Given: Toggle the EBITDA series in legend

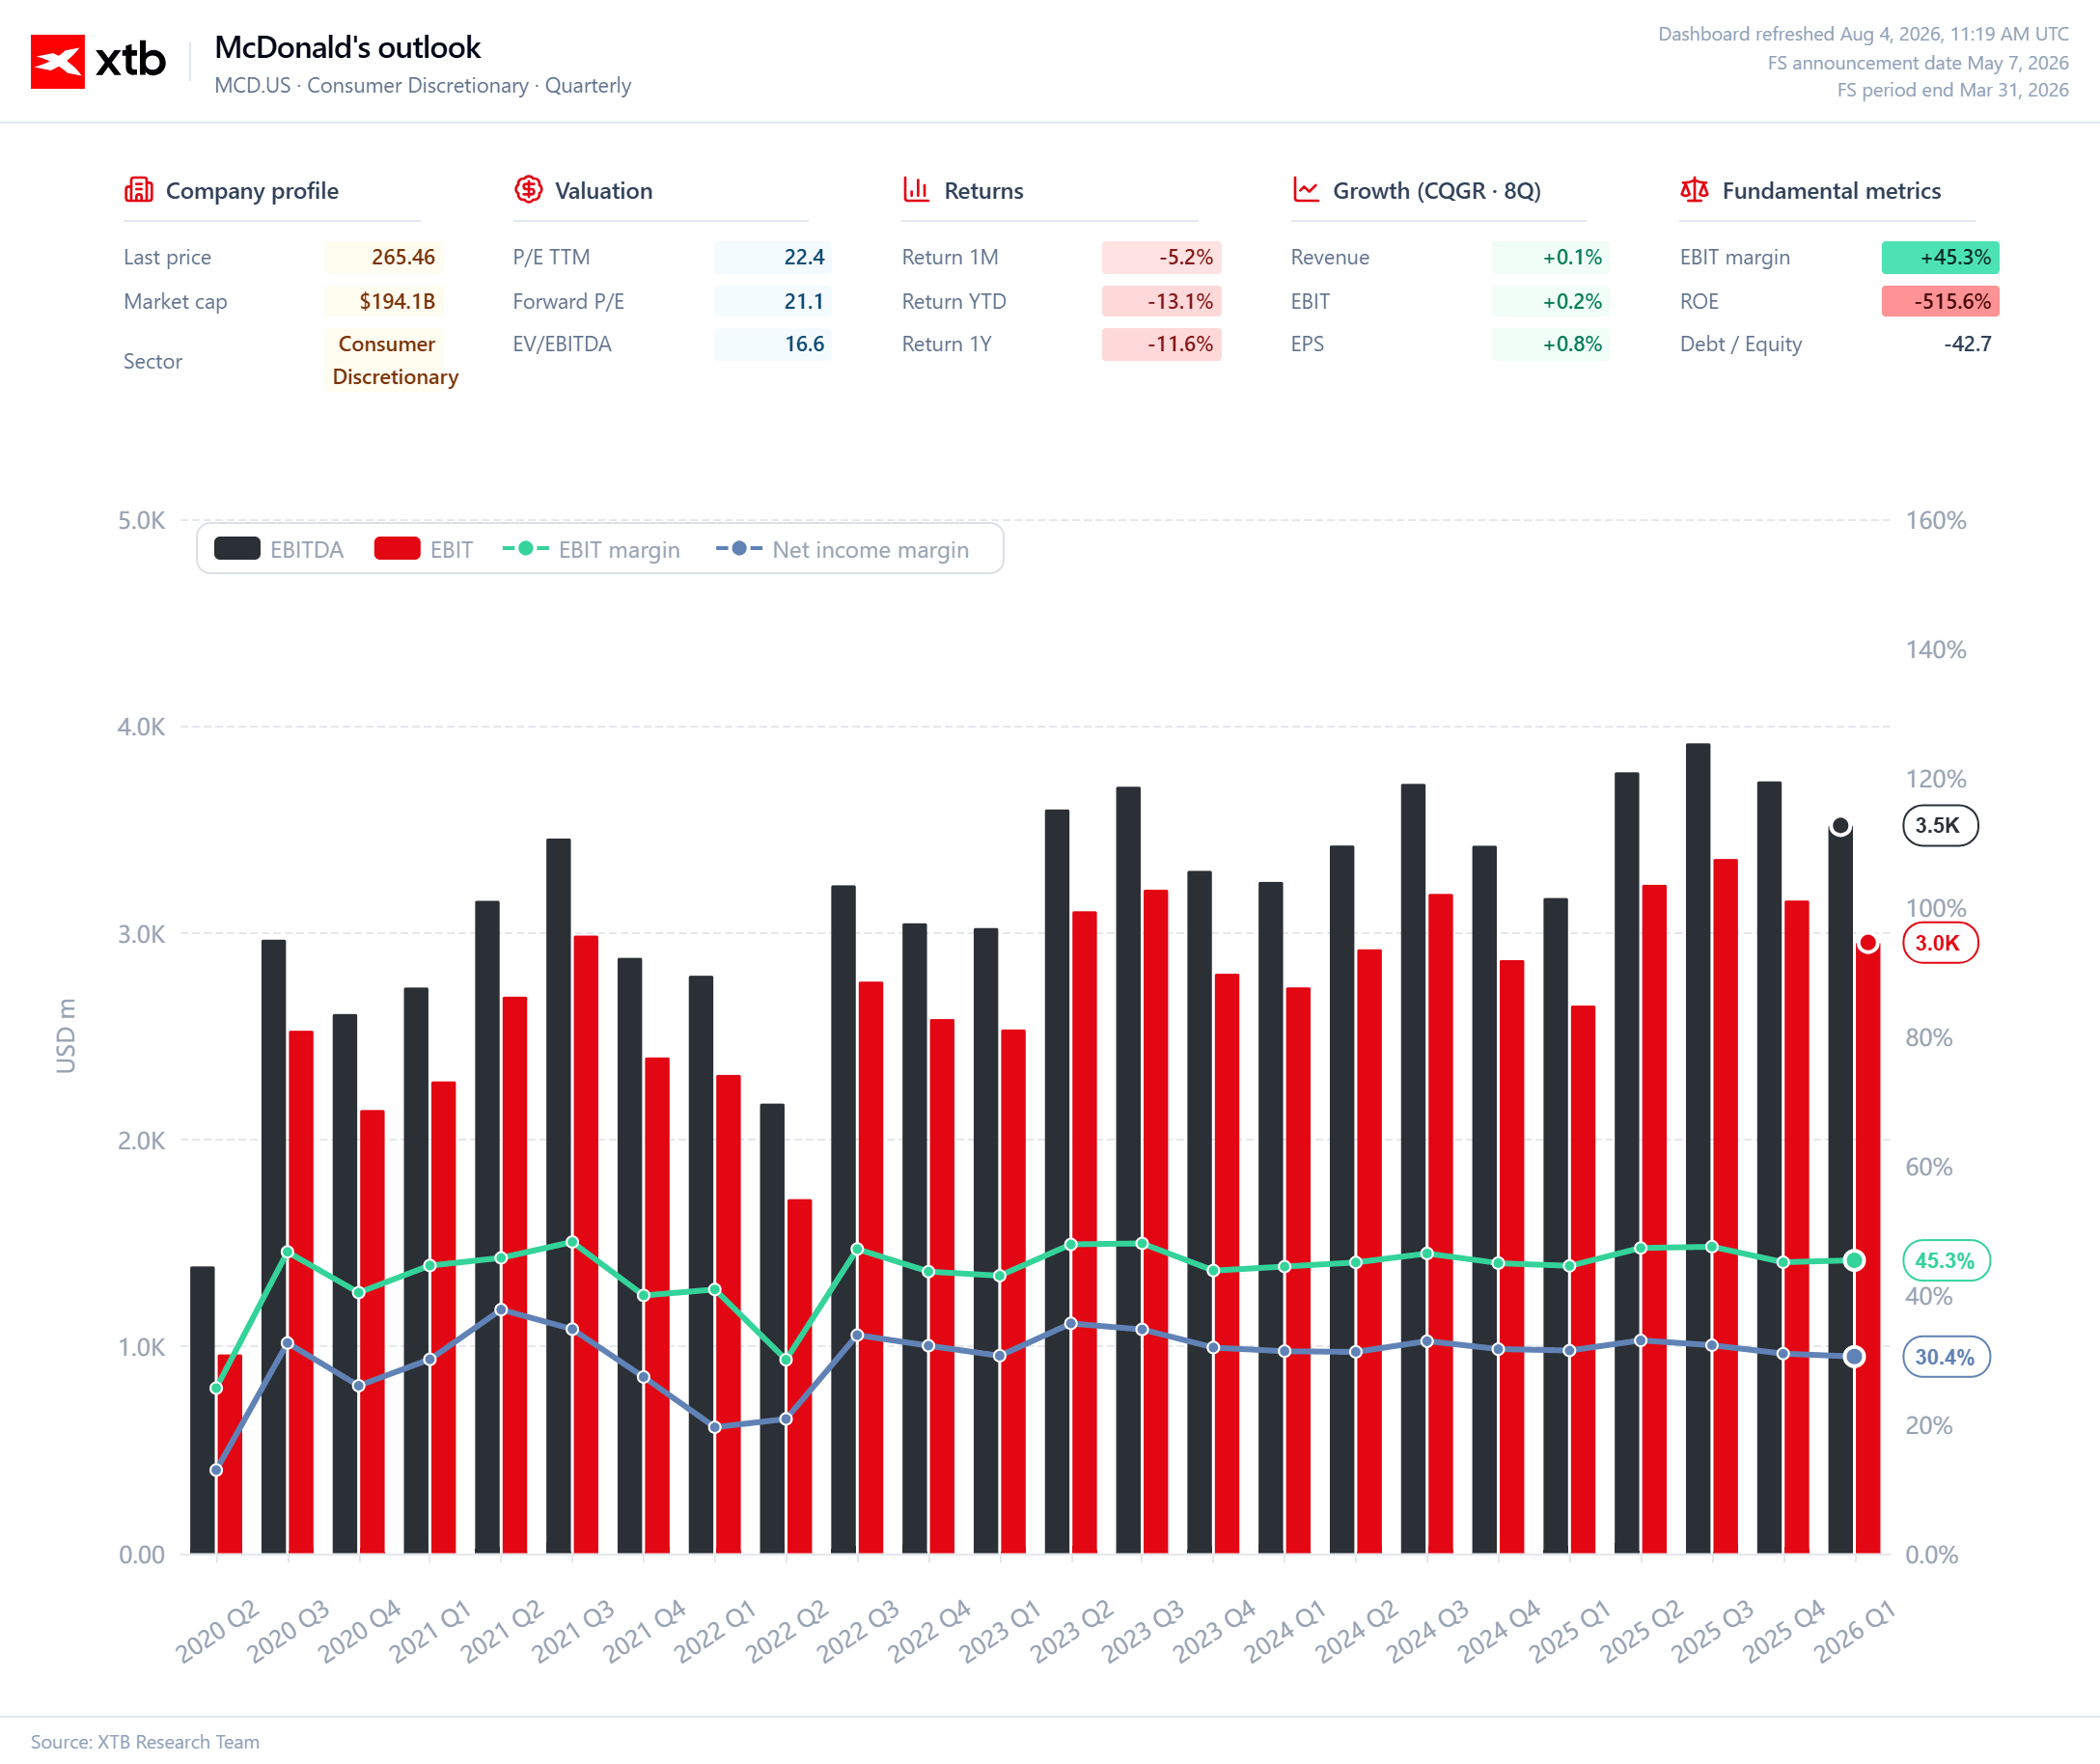Looking at the screenshot, I should coord(279,549).
